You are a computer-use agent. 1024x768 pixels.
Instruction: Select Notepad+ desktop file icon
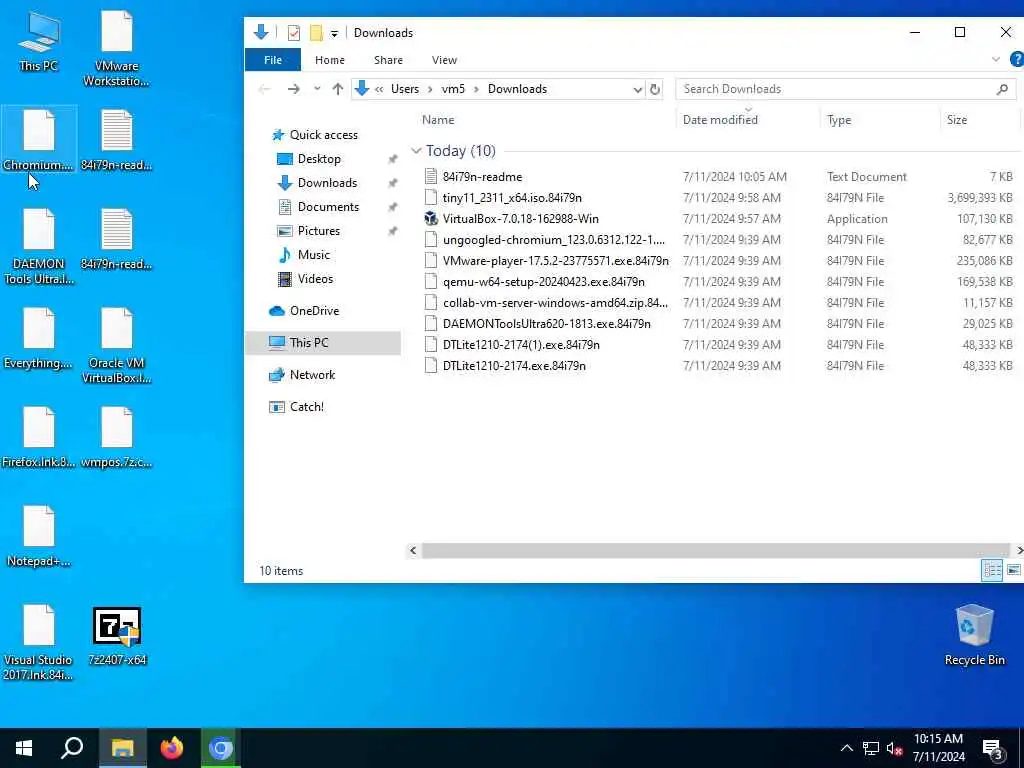(x=39, y=536)
